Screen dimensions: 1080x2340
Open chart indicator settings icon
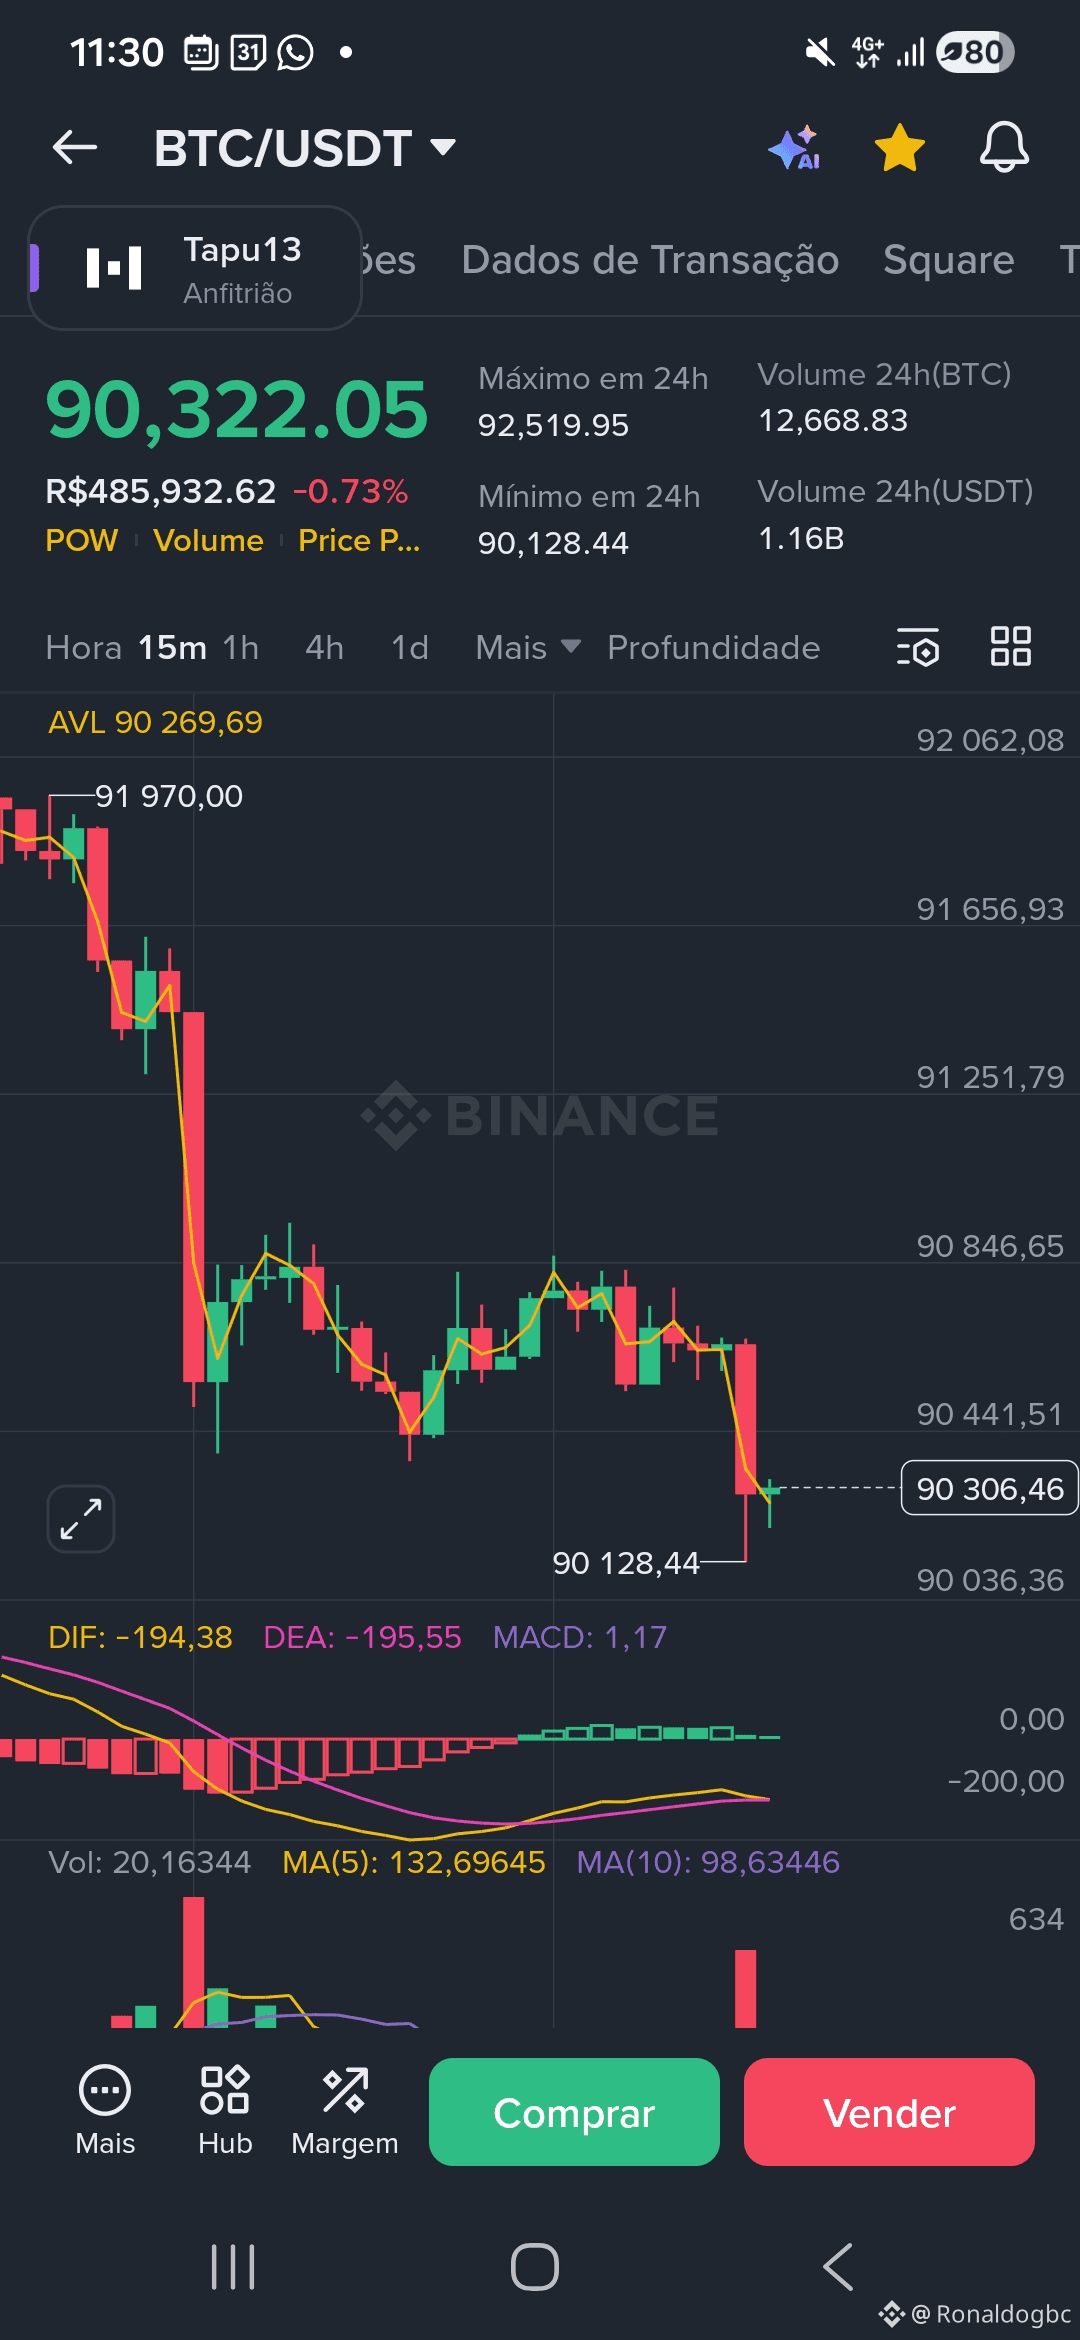tap(918, 647)
